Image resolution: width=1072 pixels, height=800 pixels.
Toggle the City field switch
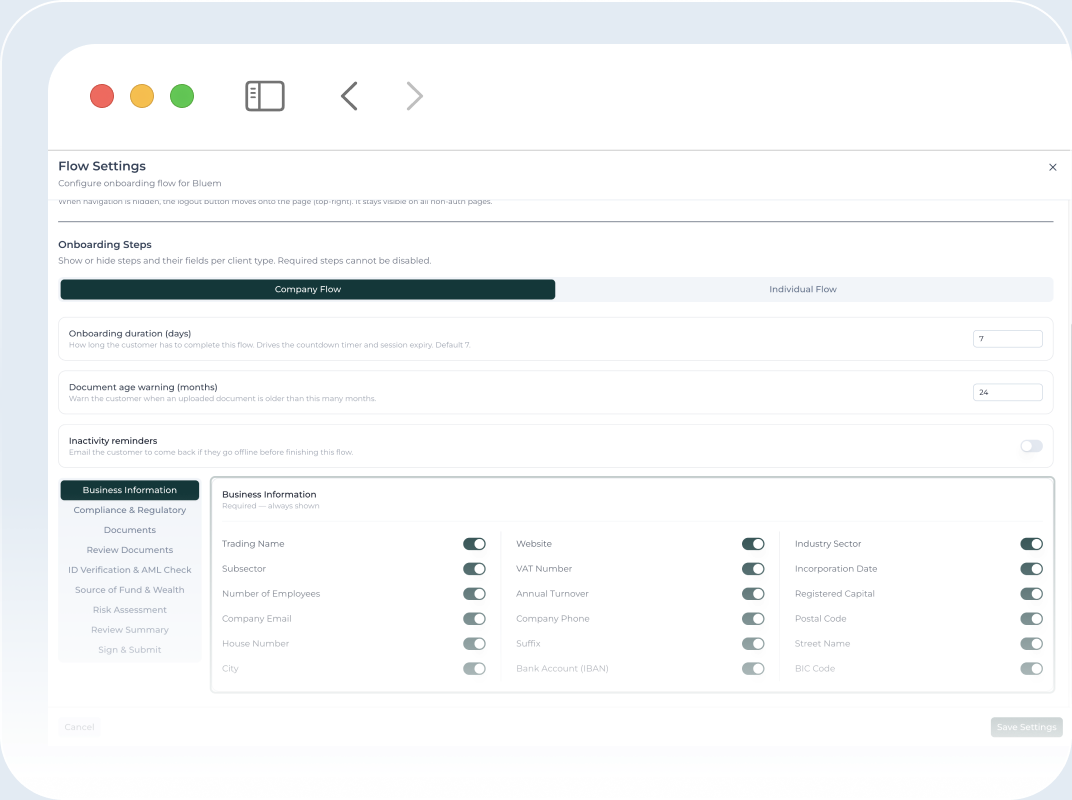pyautogui.click(x=474, y=669)
